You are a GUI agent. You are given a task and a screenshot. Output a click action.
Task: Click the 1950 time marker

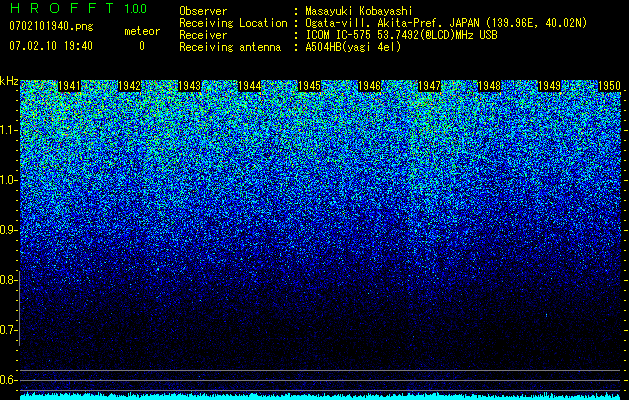[610, 86]
